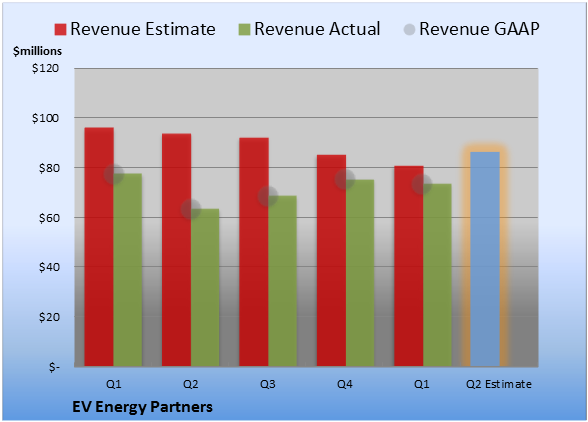Click the '$60' y-axis value
This screenshot has height=422, width=588.
(49, 218)
